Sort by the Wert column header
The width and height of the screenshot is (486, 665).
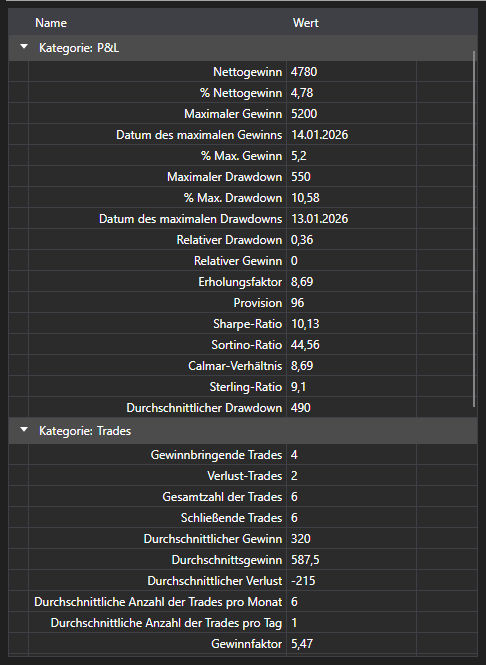(x=305, y=23)
